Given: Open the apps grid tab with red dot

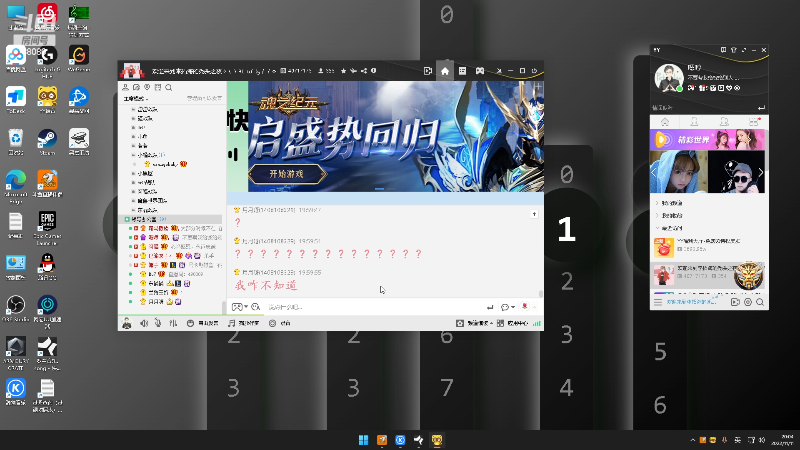Looking at the screenshot, I should point(754,122).
